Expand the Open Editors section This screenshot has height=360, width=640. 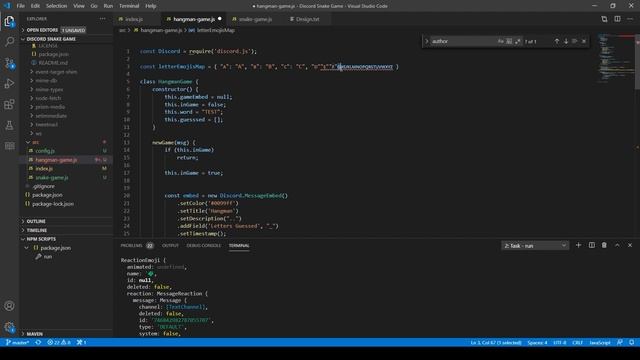point(66,30)
